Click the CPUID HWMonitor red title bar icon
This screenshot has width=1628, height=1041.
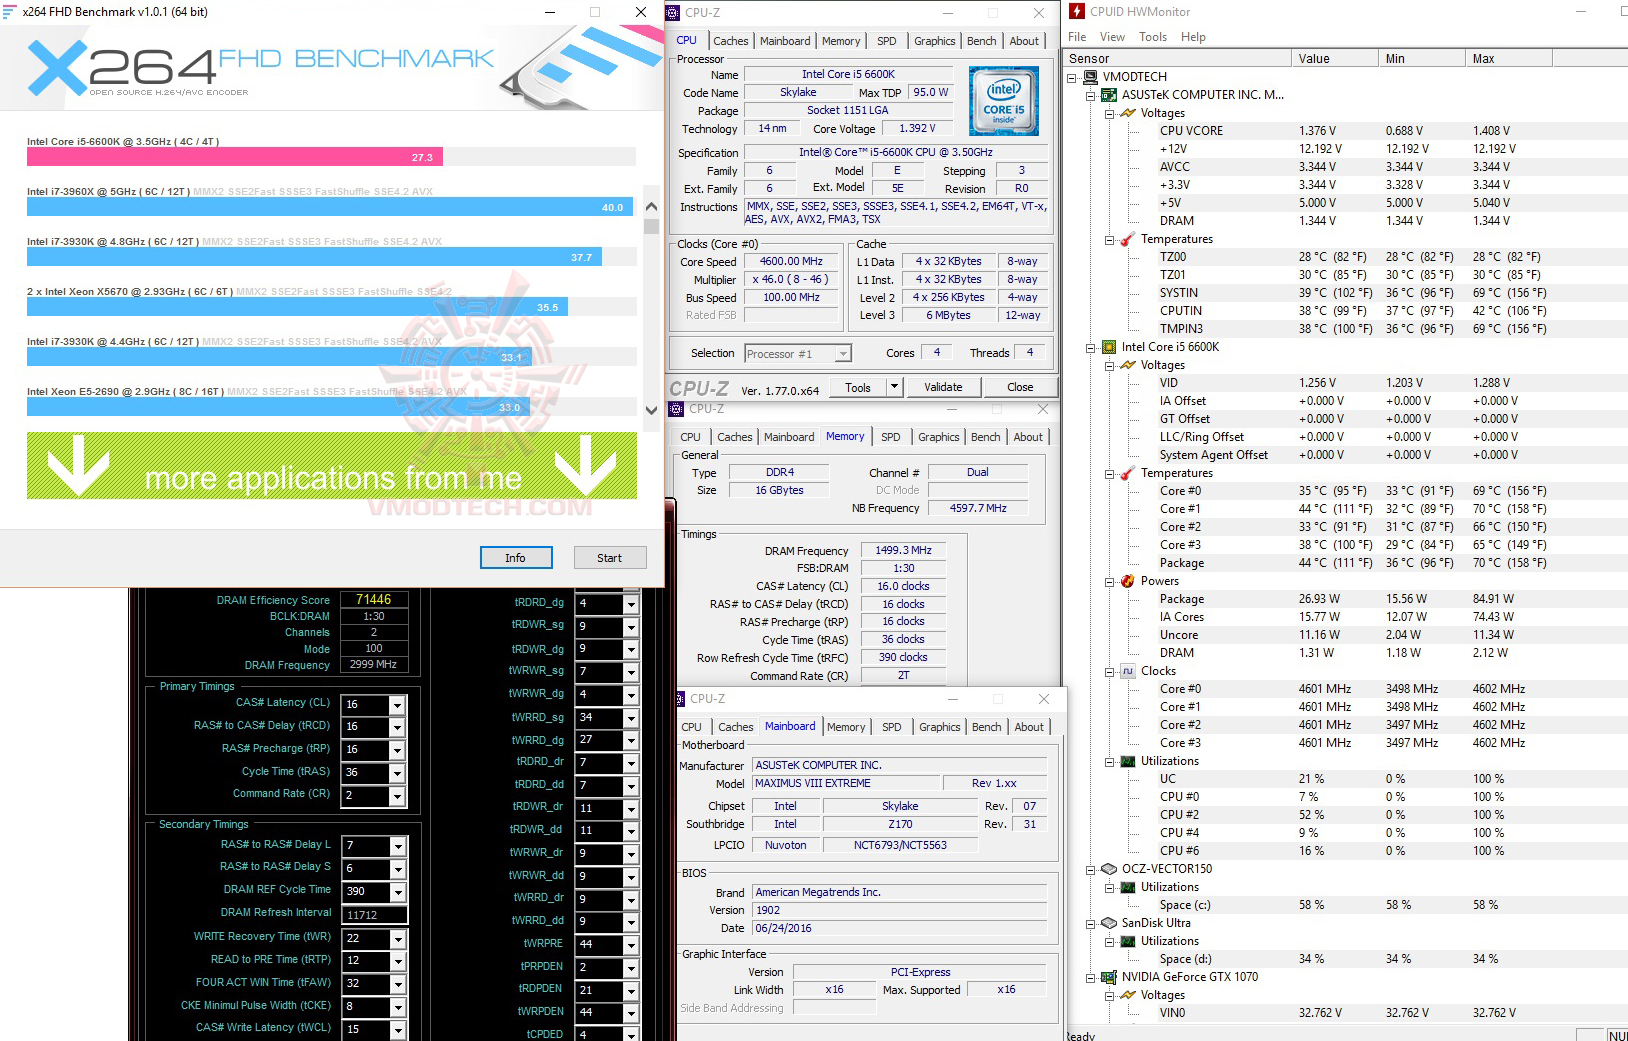point(1077,11)
